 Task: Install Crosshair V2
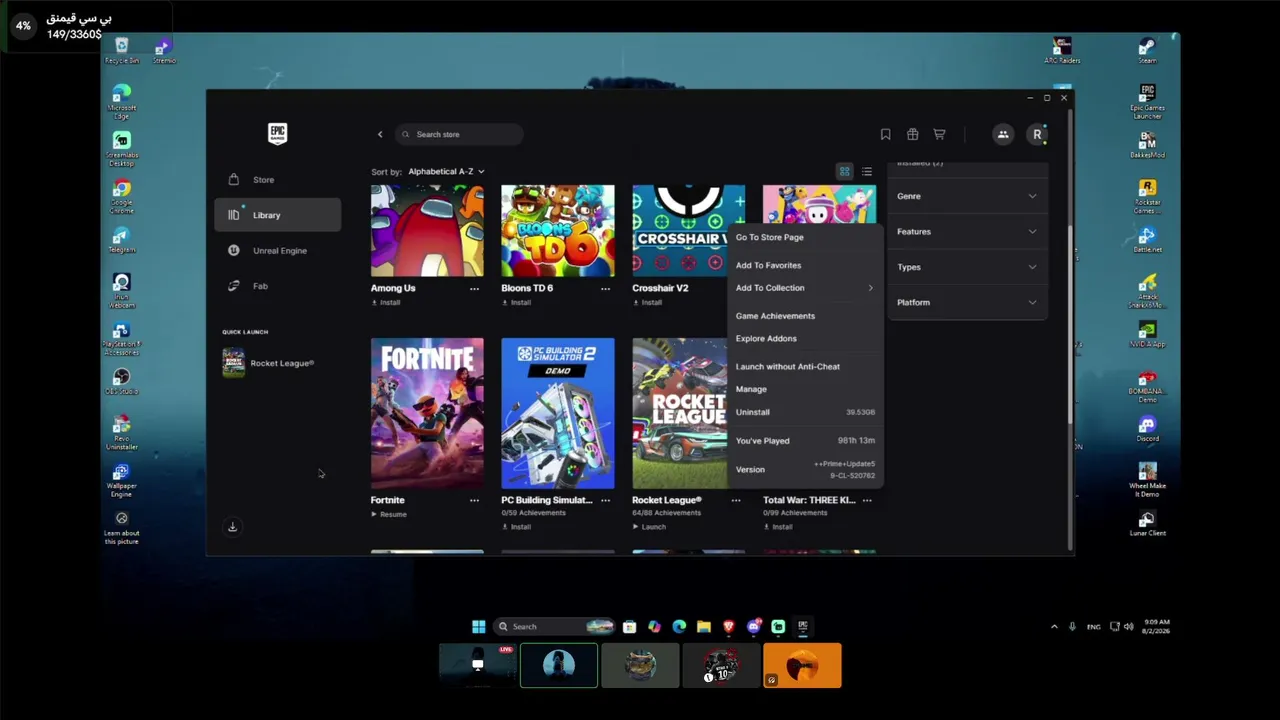(x=647, y=302)
